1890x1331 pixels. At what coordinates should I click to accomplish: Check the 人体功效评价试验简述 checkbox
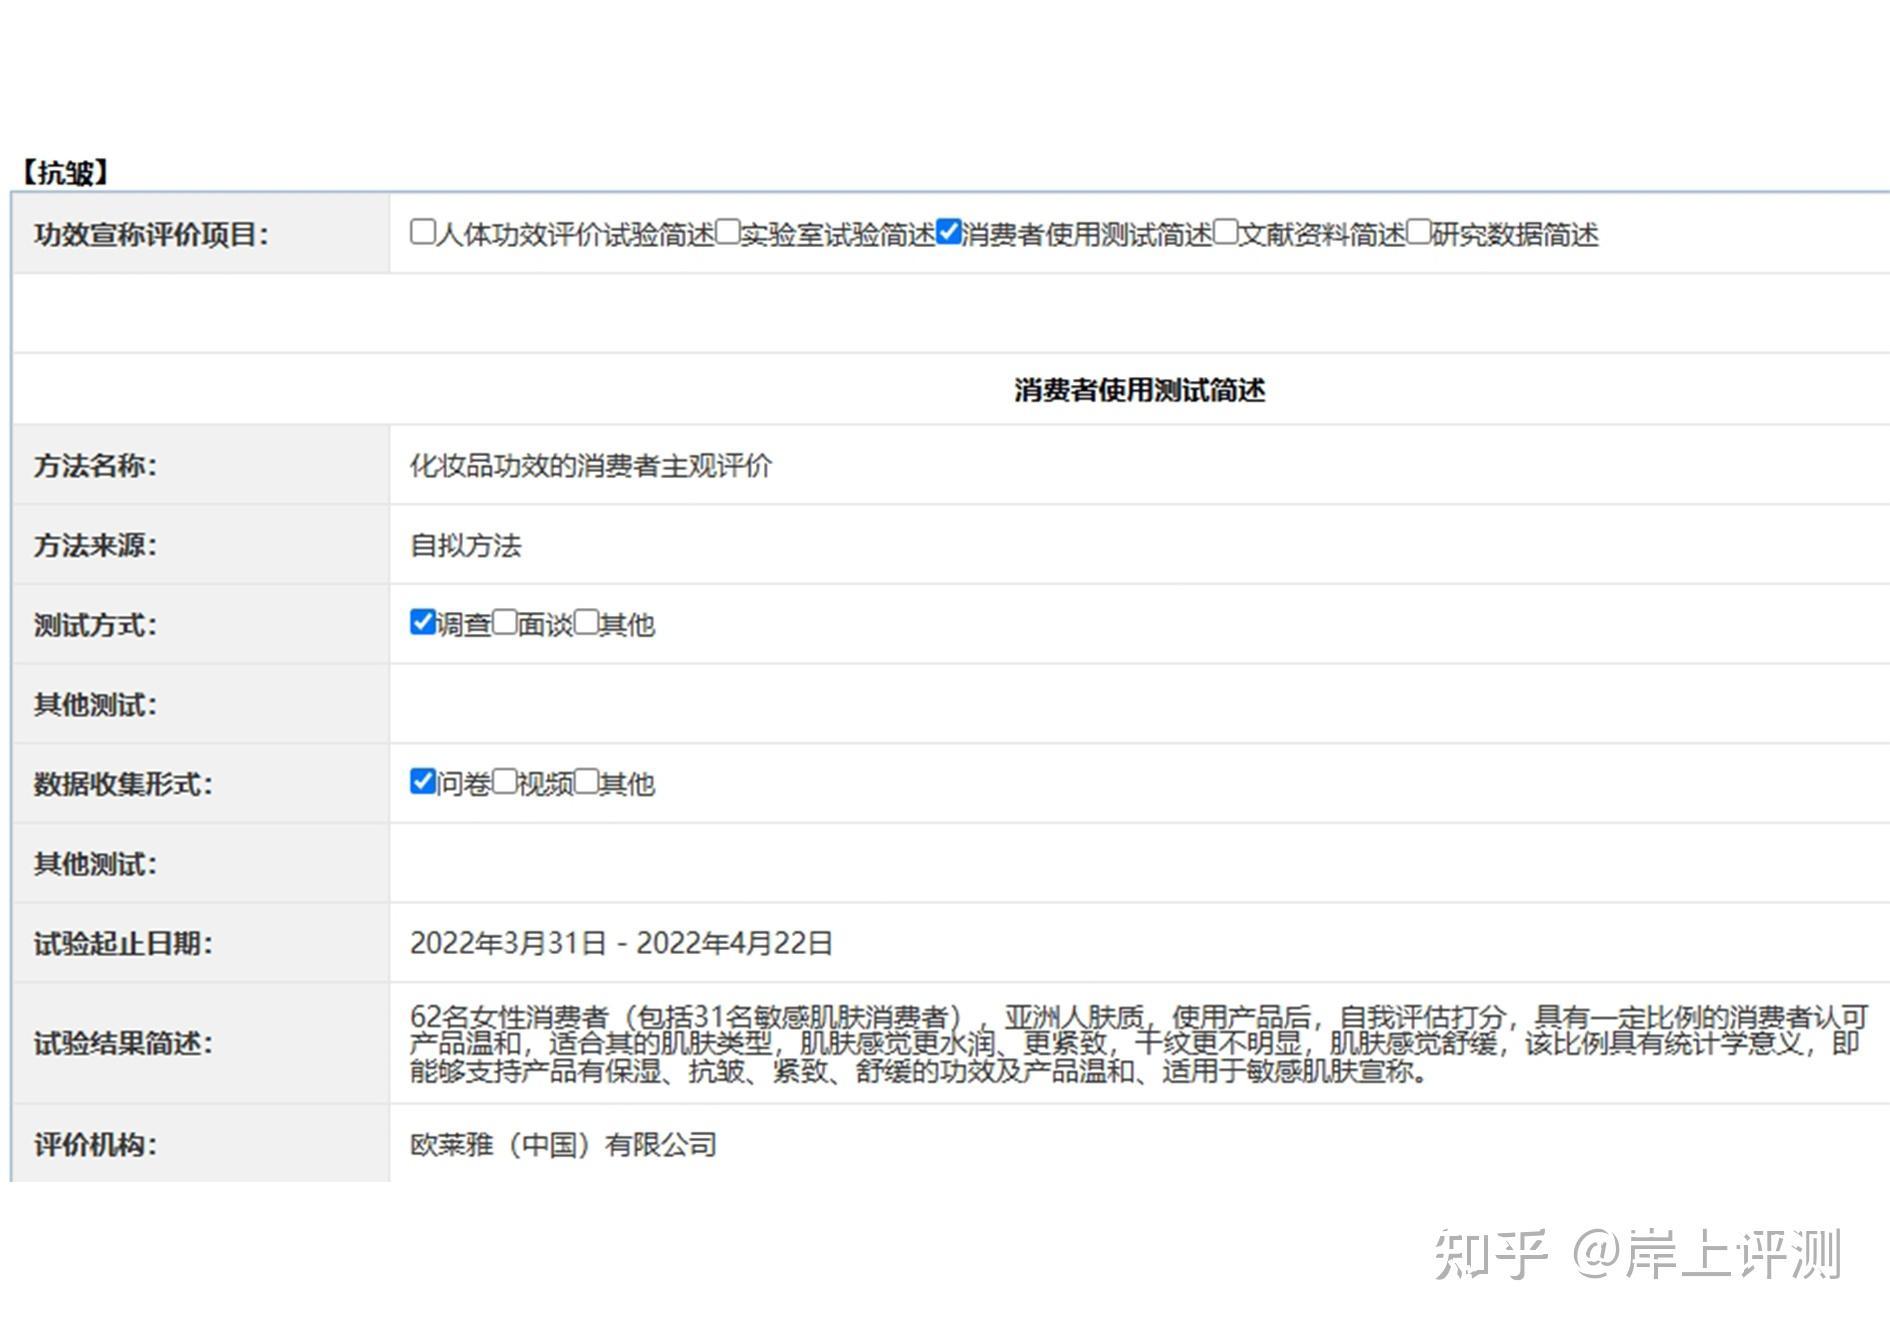(422, 232)
